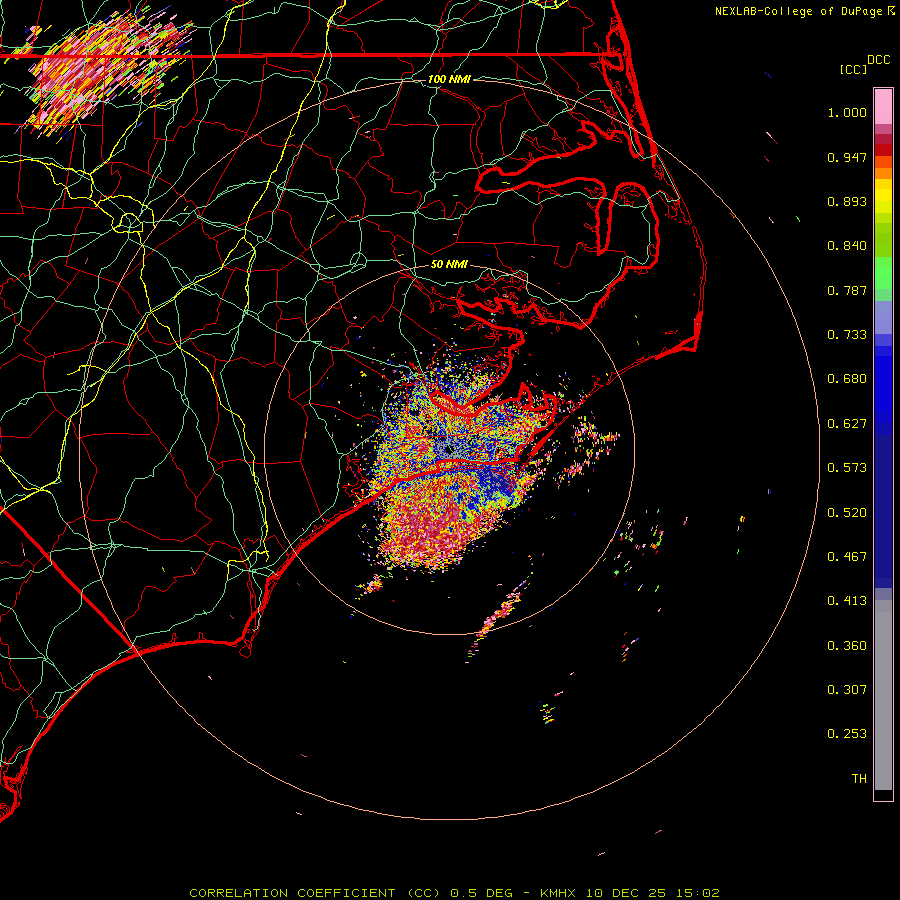Click the 100 NMI range ring label
Screen dimensions: 900x900
(x=449, y=79)
